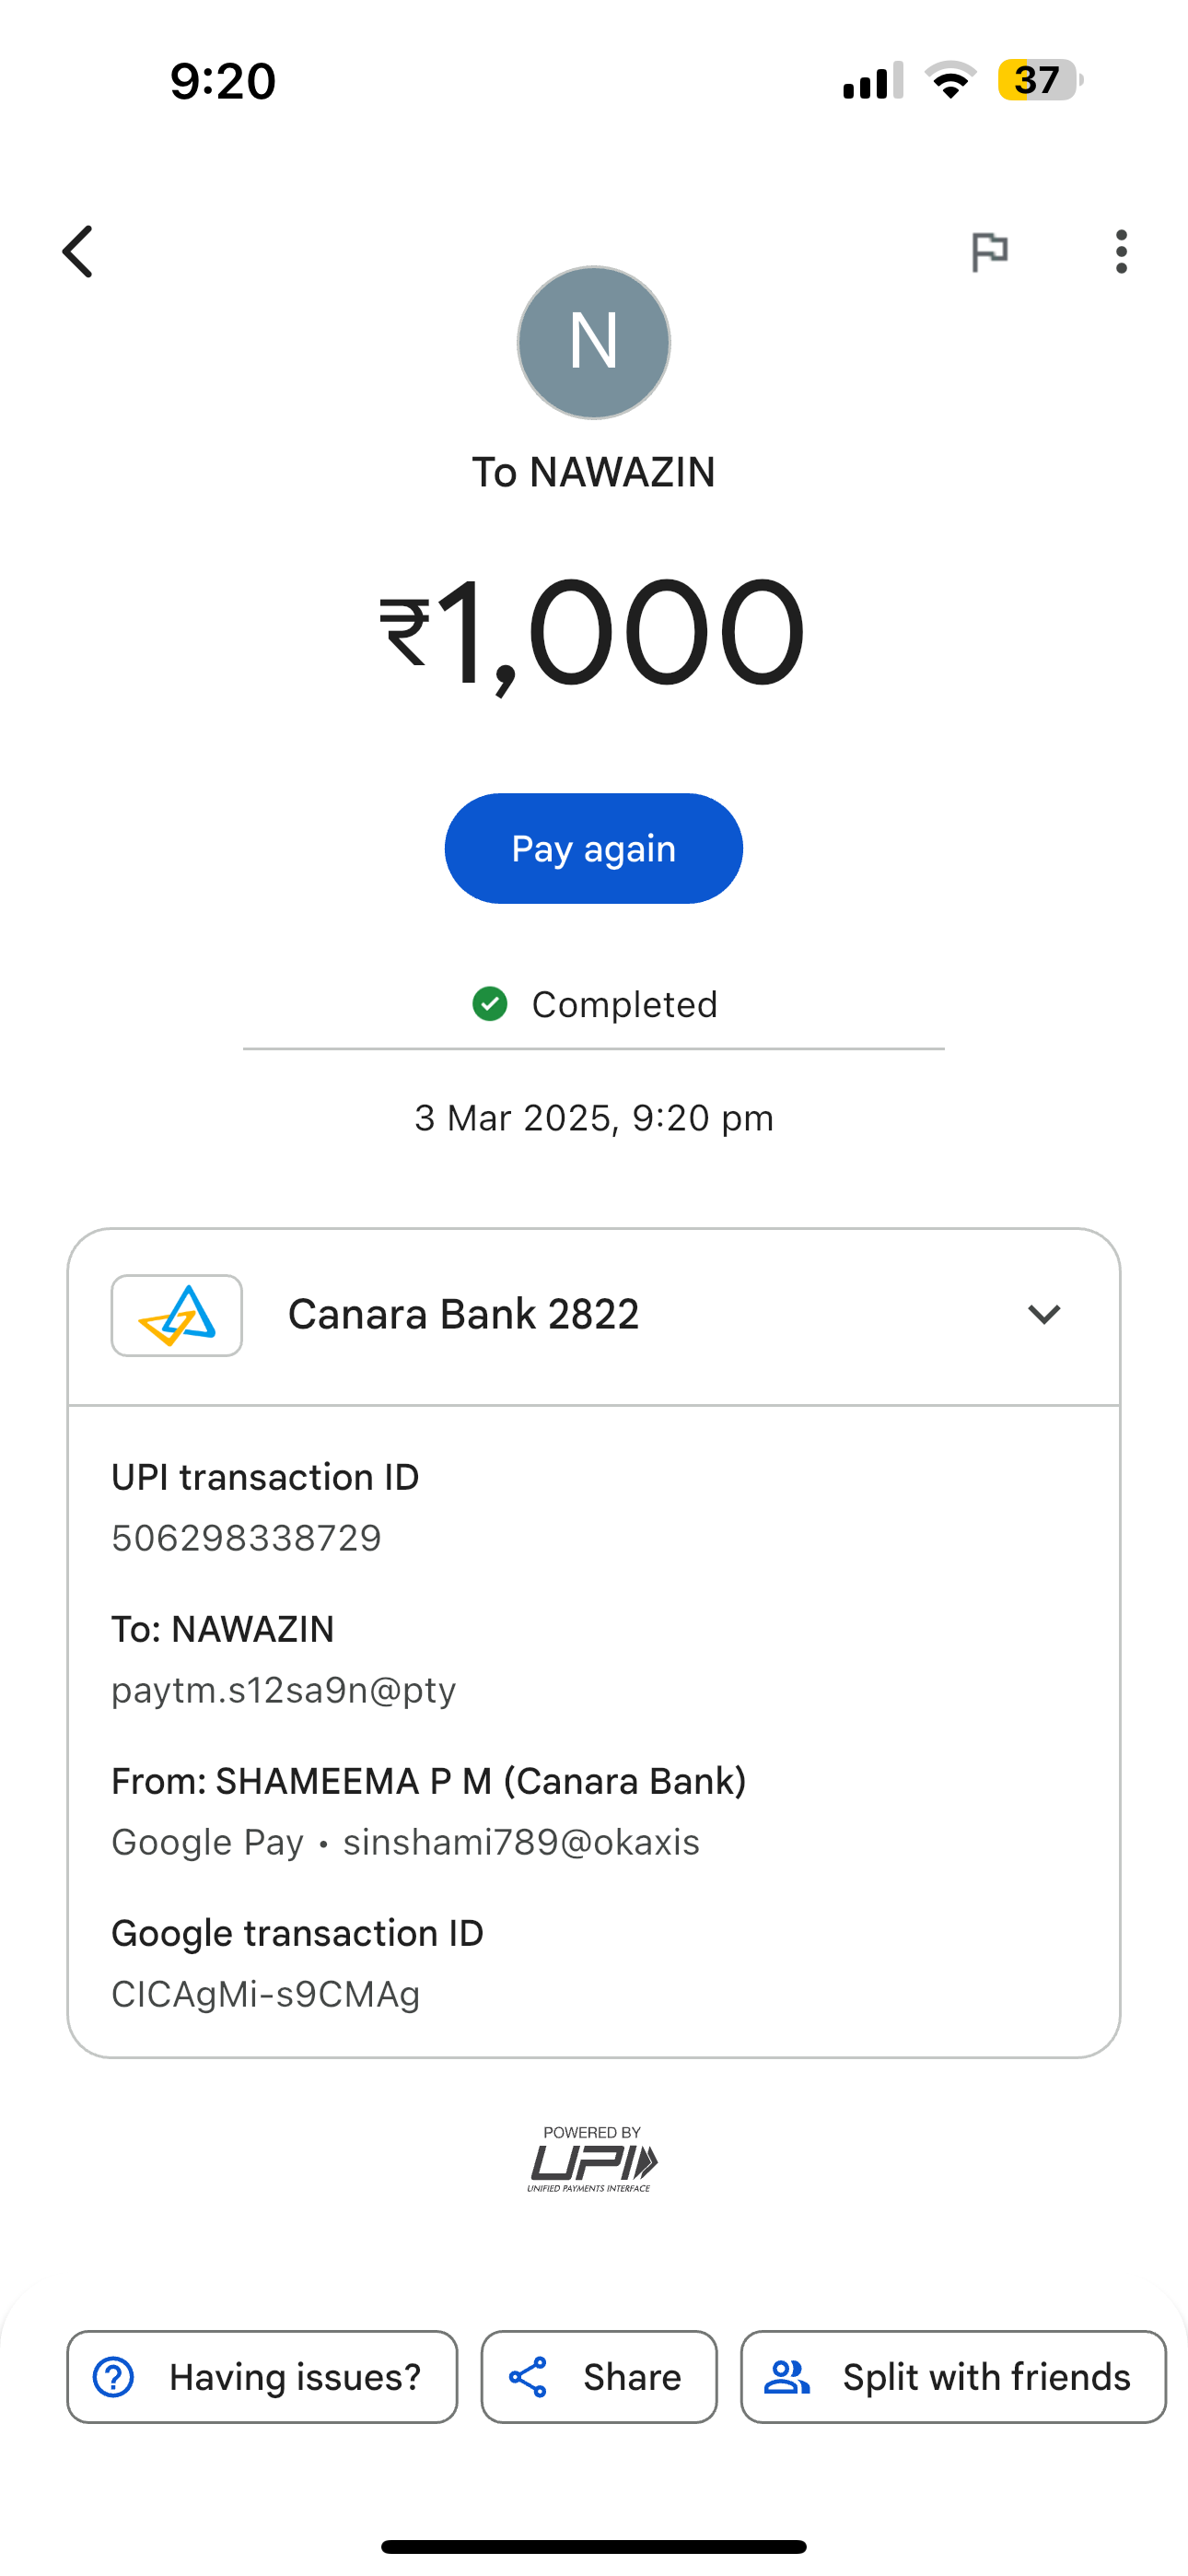Tap the NAWAZIN avatar circle

[593, 342]
